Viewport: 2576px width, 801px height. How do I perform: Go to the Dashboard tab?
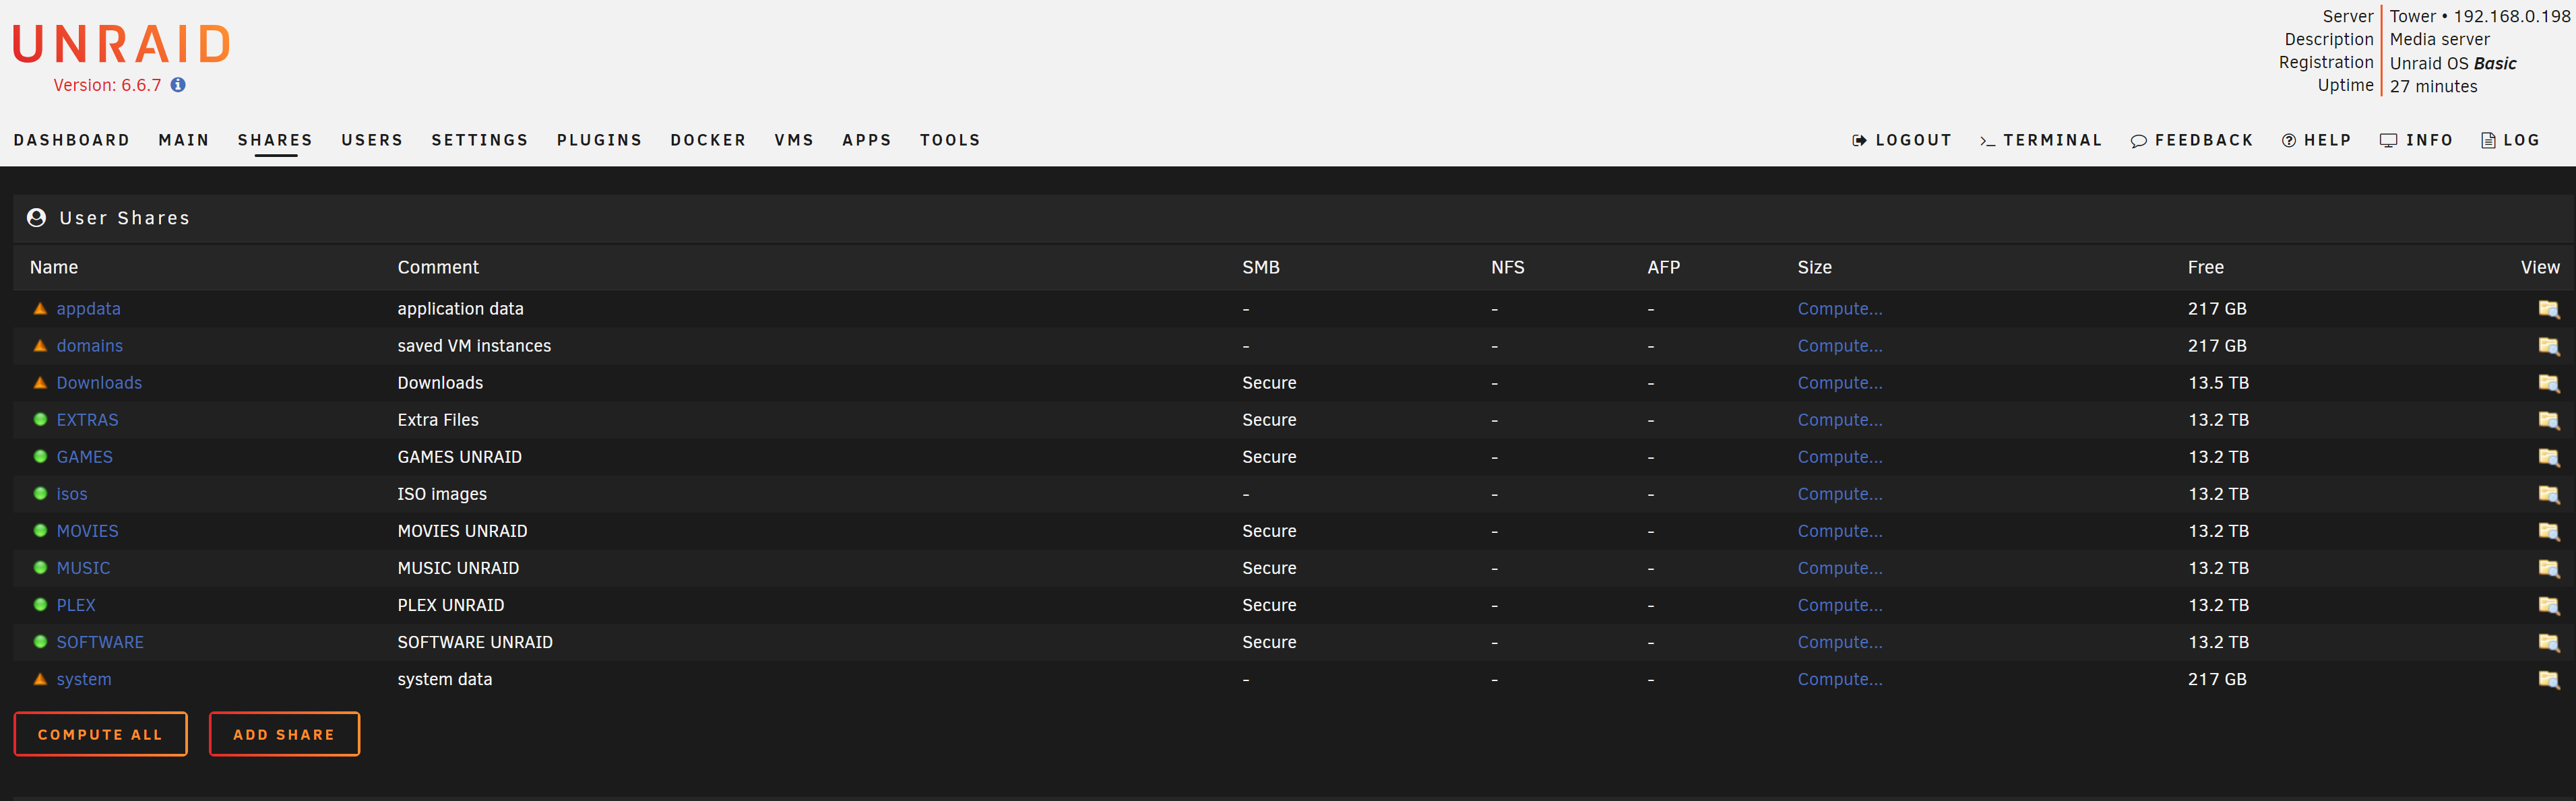[x=72, y=140]
